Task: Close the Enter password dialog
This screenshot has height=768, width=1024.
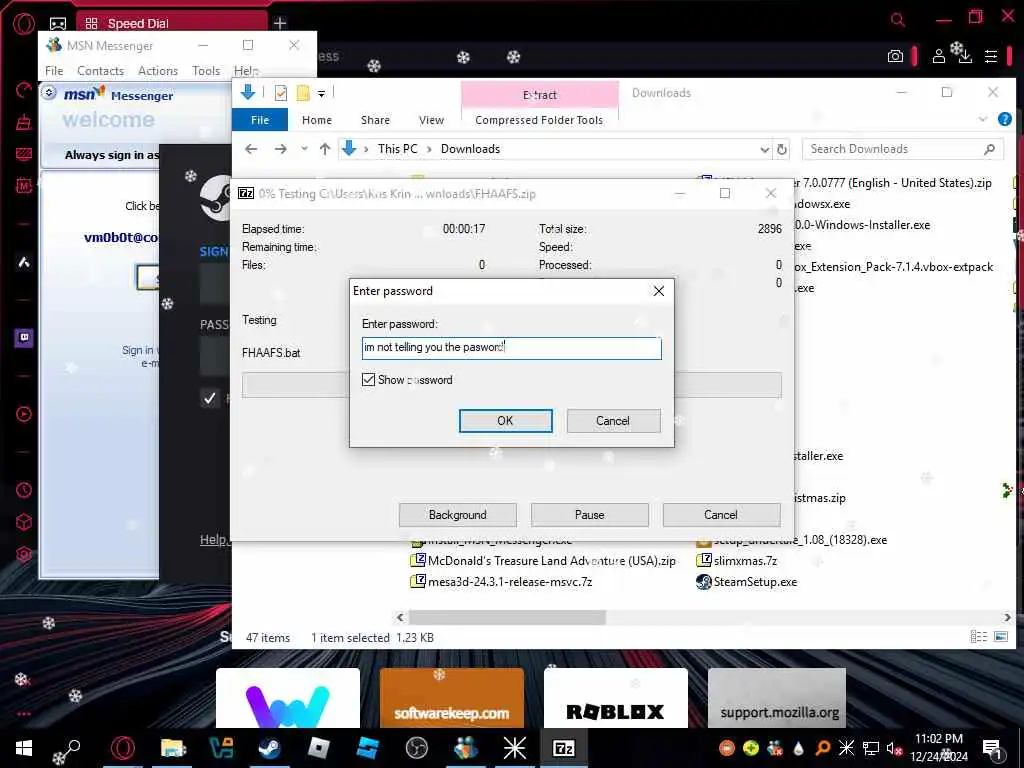Action: (x=659, y=291)
